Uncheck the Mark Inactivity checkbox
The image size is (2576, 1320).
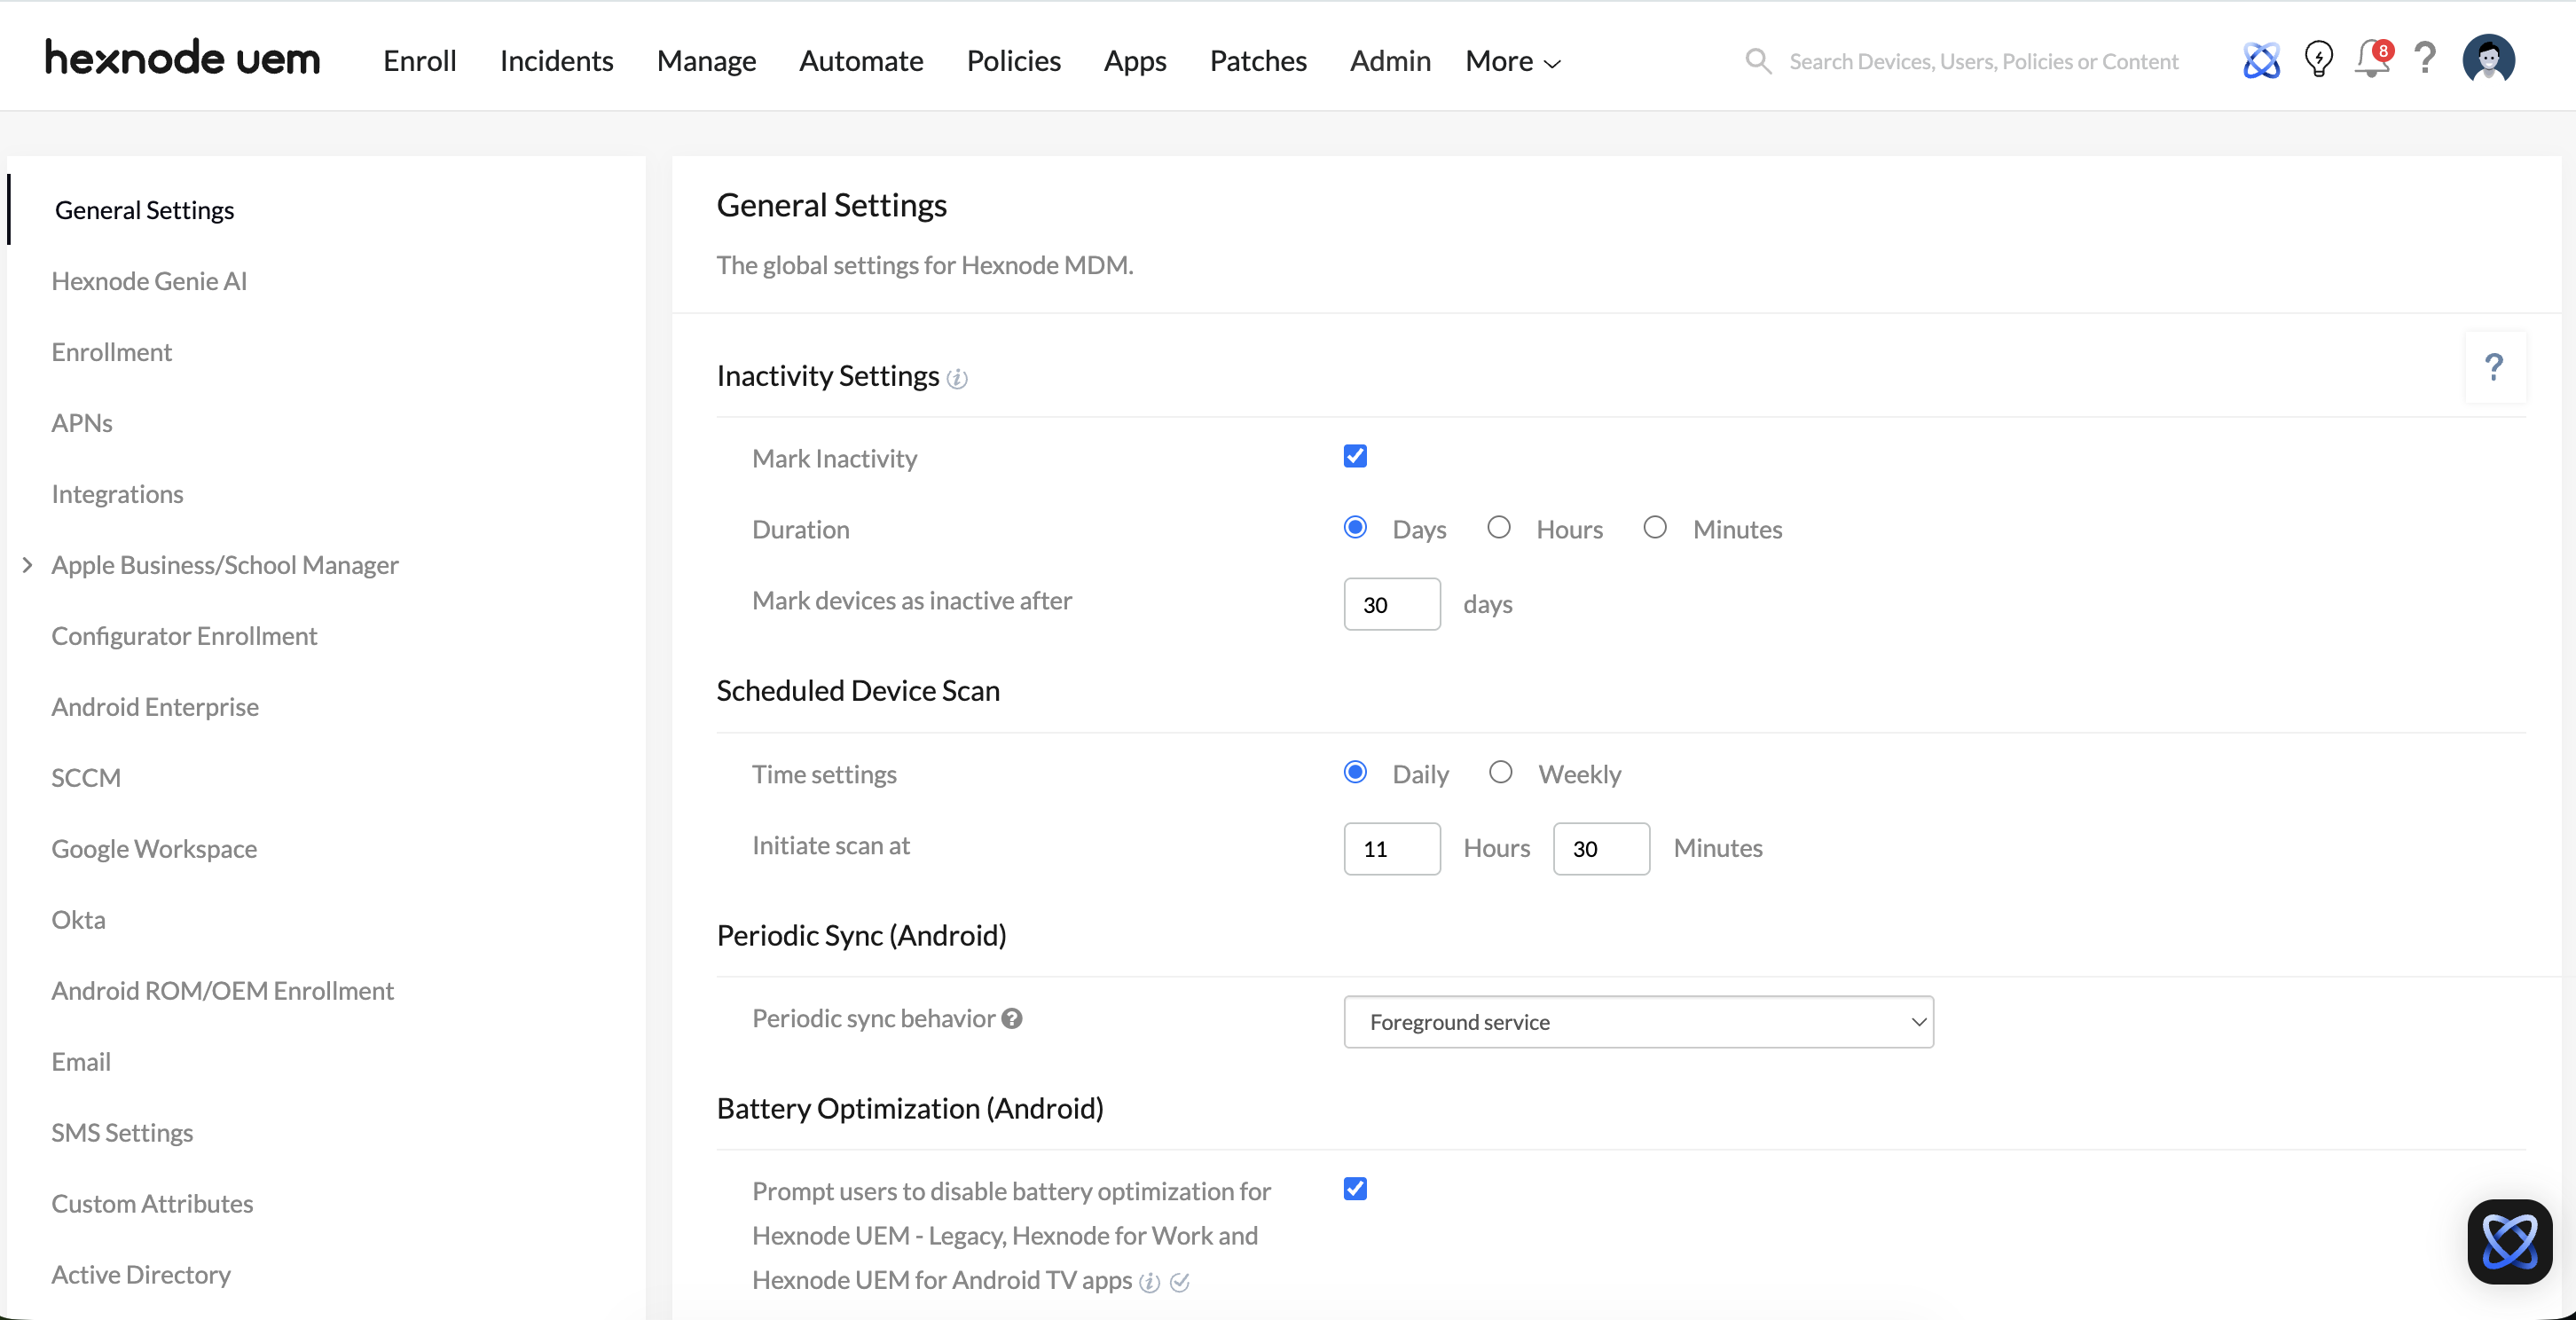click(x=1355, y=456)
